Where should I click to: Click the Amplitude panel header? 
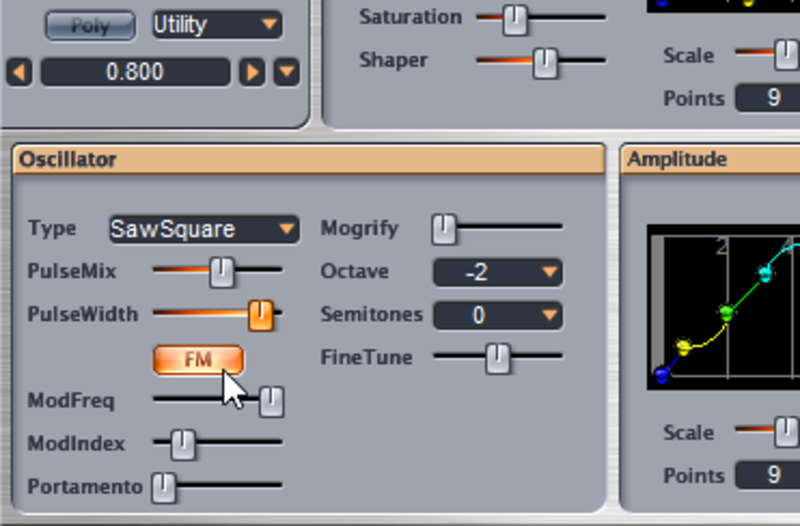click(x=711, y=159)
